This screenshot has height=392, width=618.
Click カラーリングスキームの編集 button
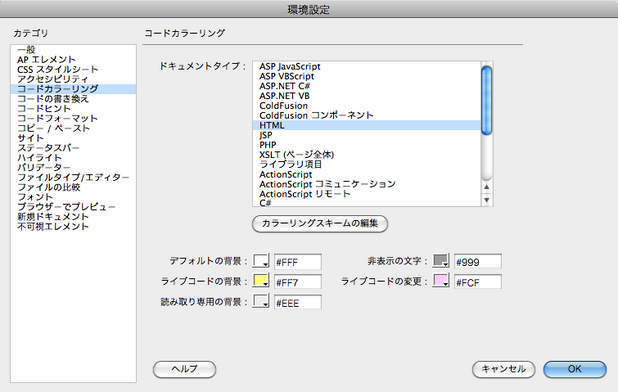[320, 224]
